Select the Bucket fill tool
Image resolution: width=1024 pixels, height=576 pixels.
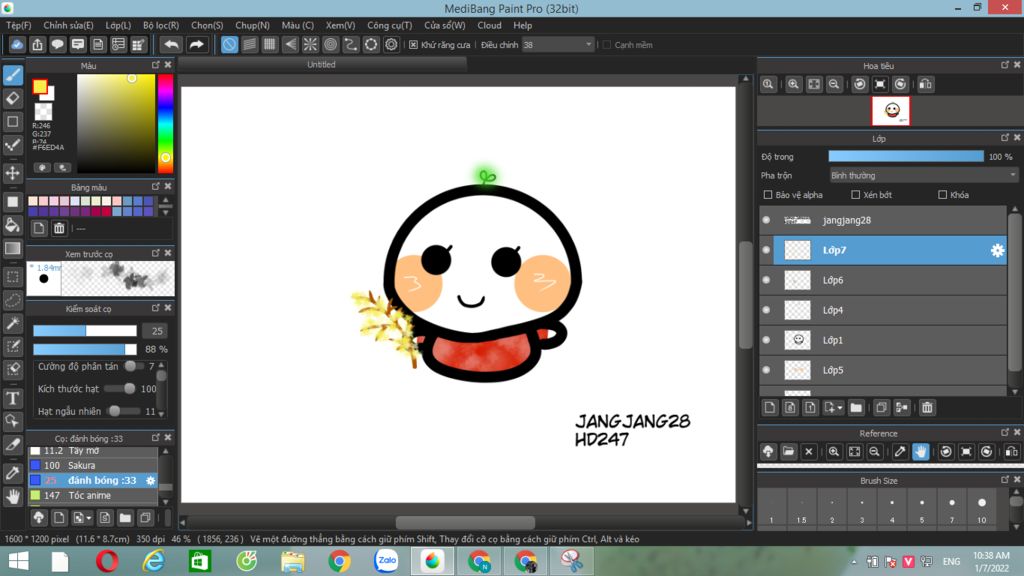13,224
